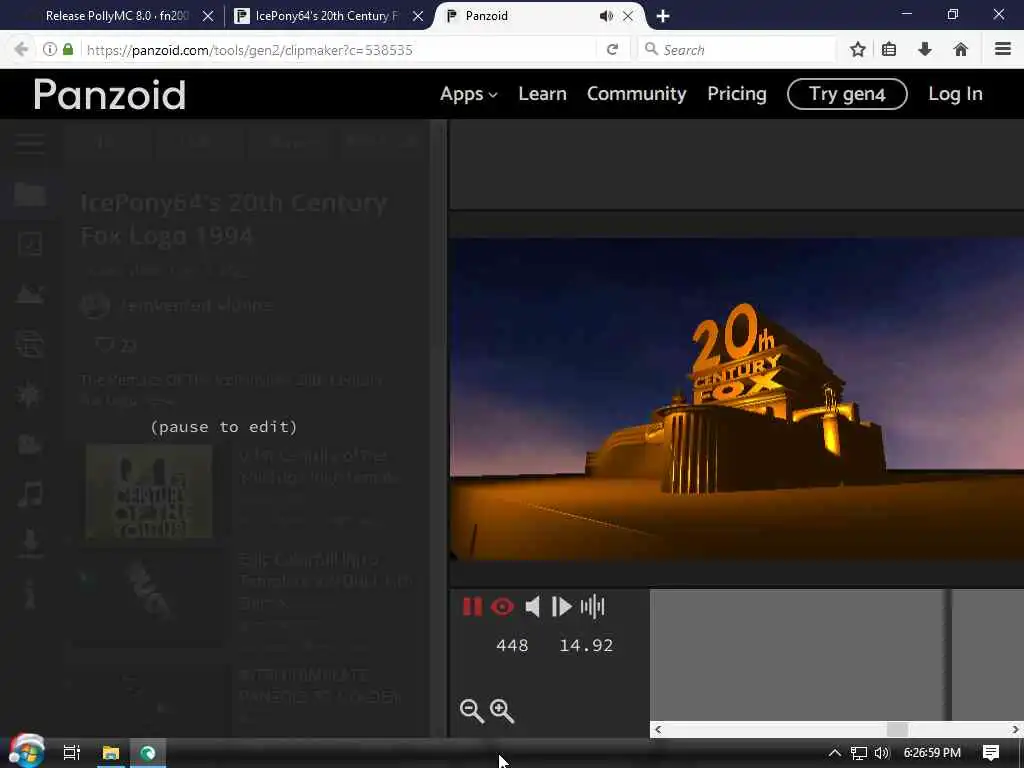Click the time value 14.92

586,646
